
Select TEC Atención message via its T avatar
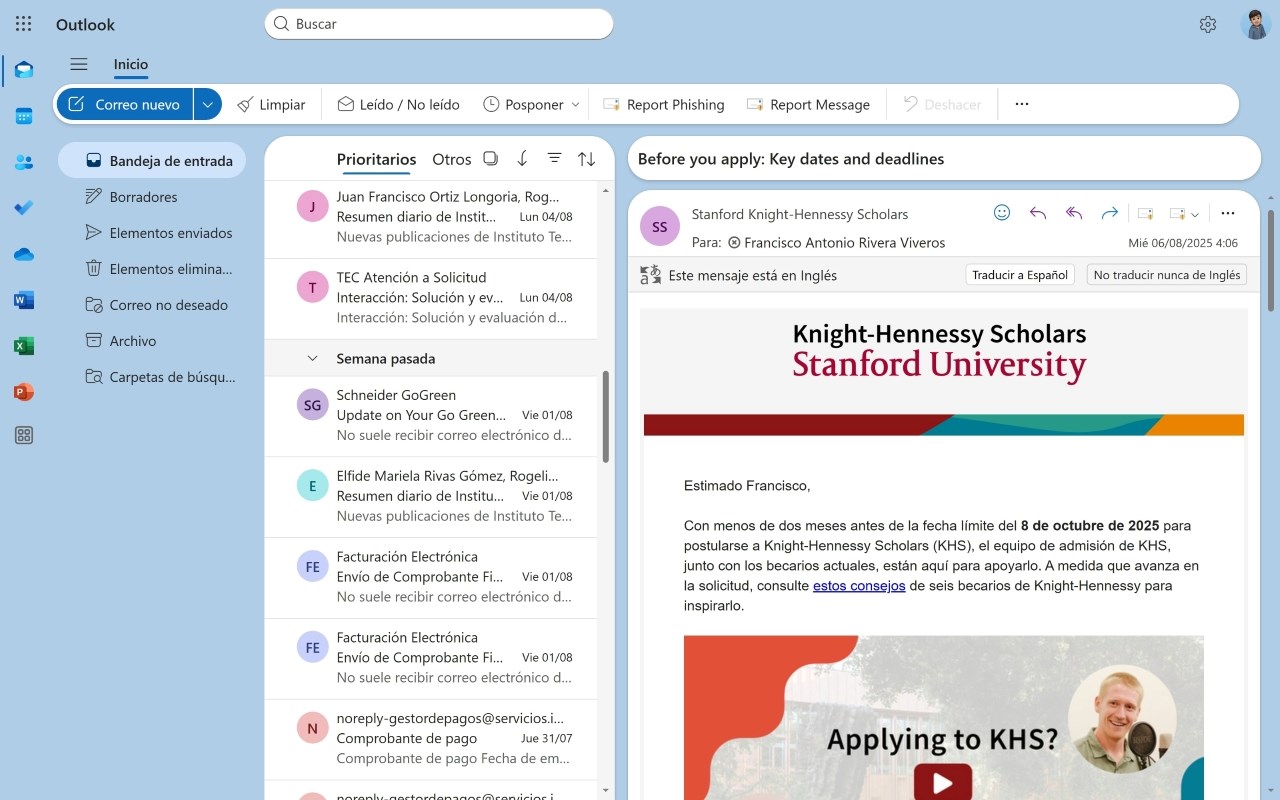313,288
